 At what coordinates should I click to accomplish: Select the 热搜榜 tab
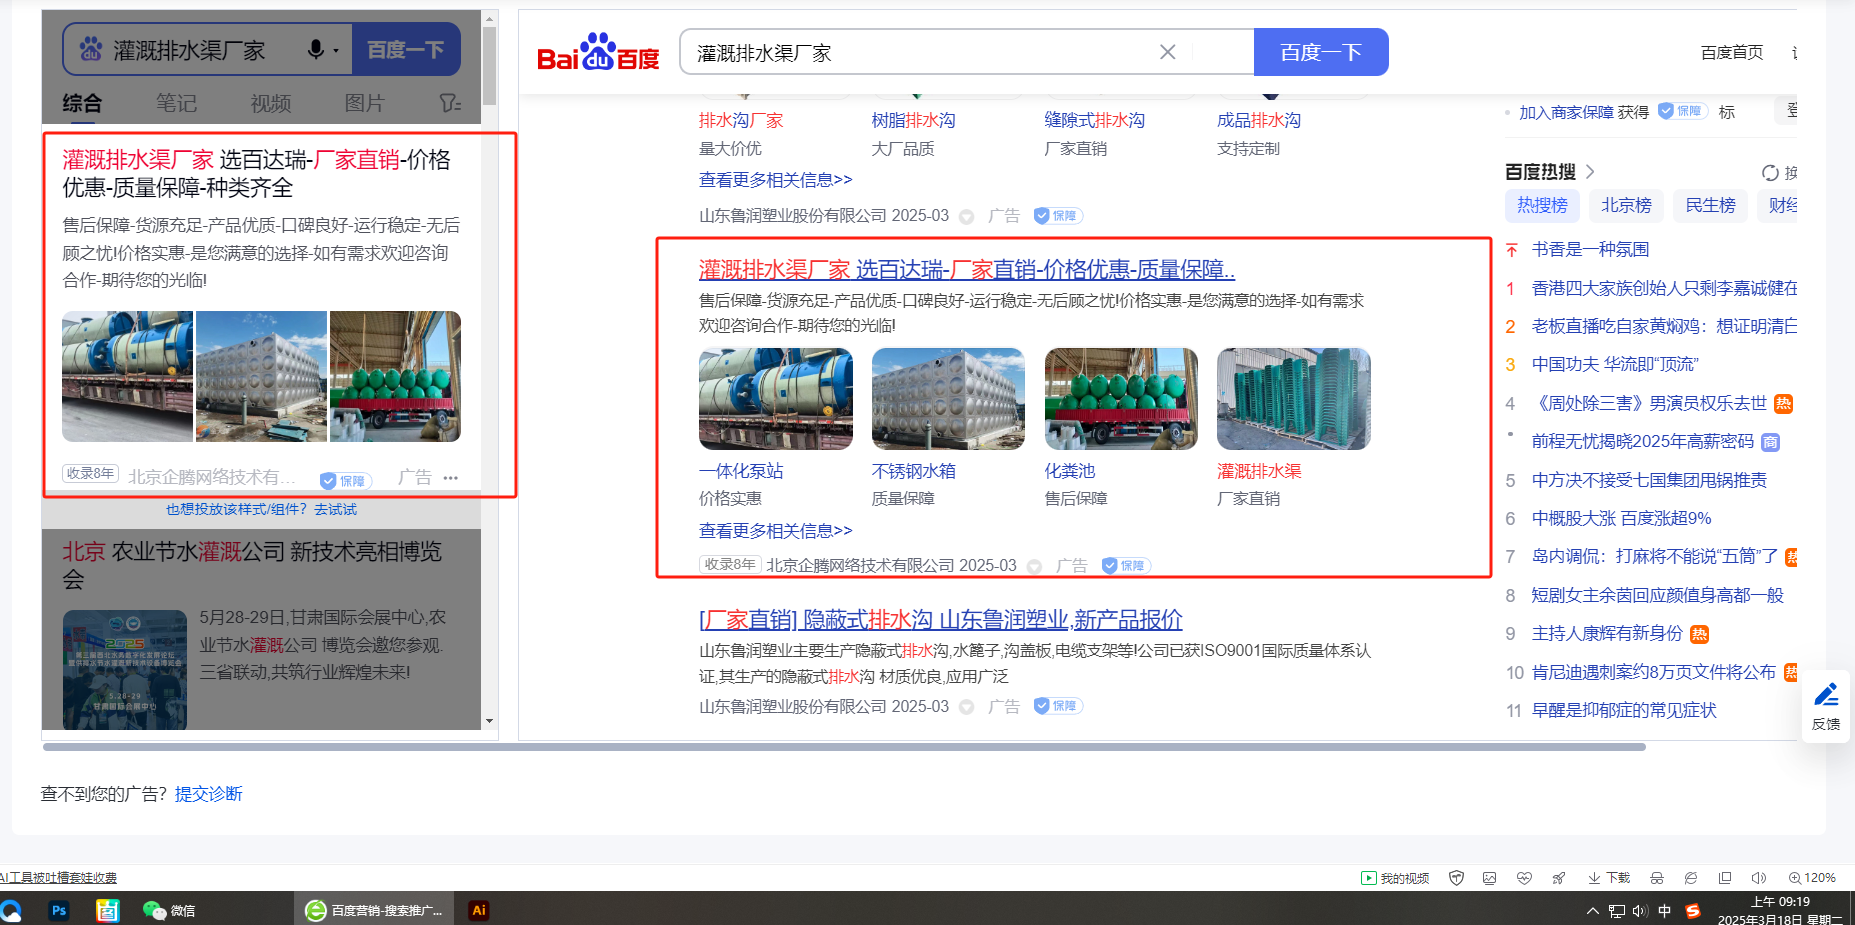(1542, 205)
